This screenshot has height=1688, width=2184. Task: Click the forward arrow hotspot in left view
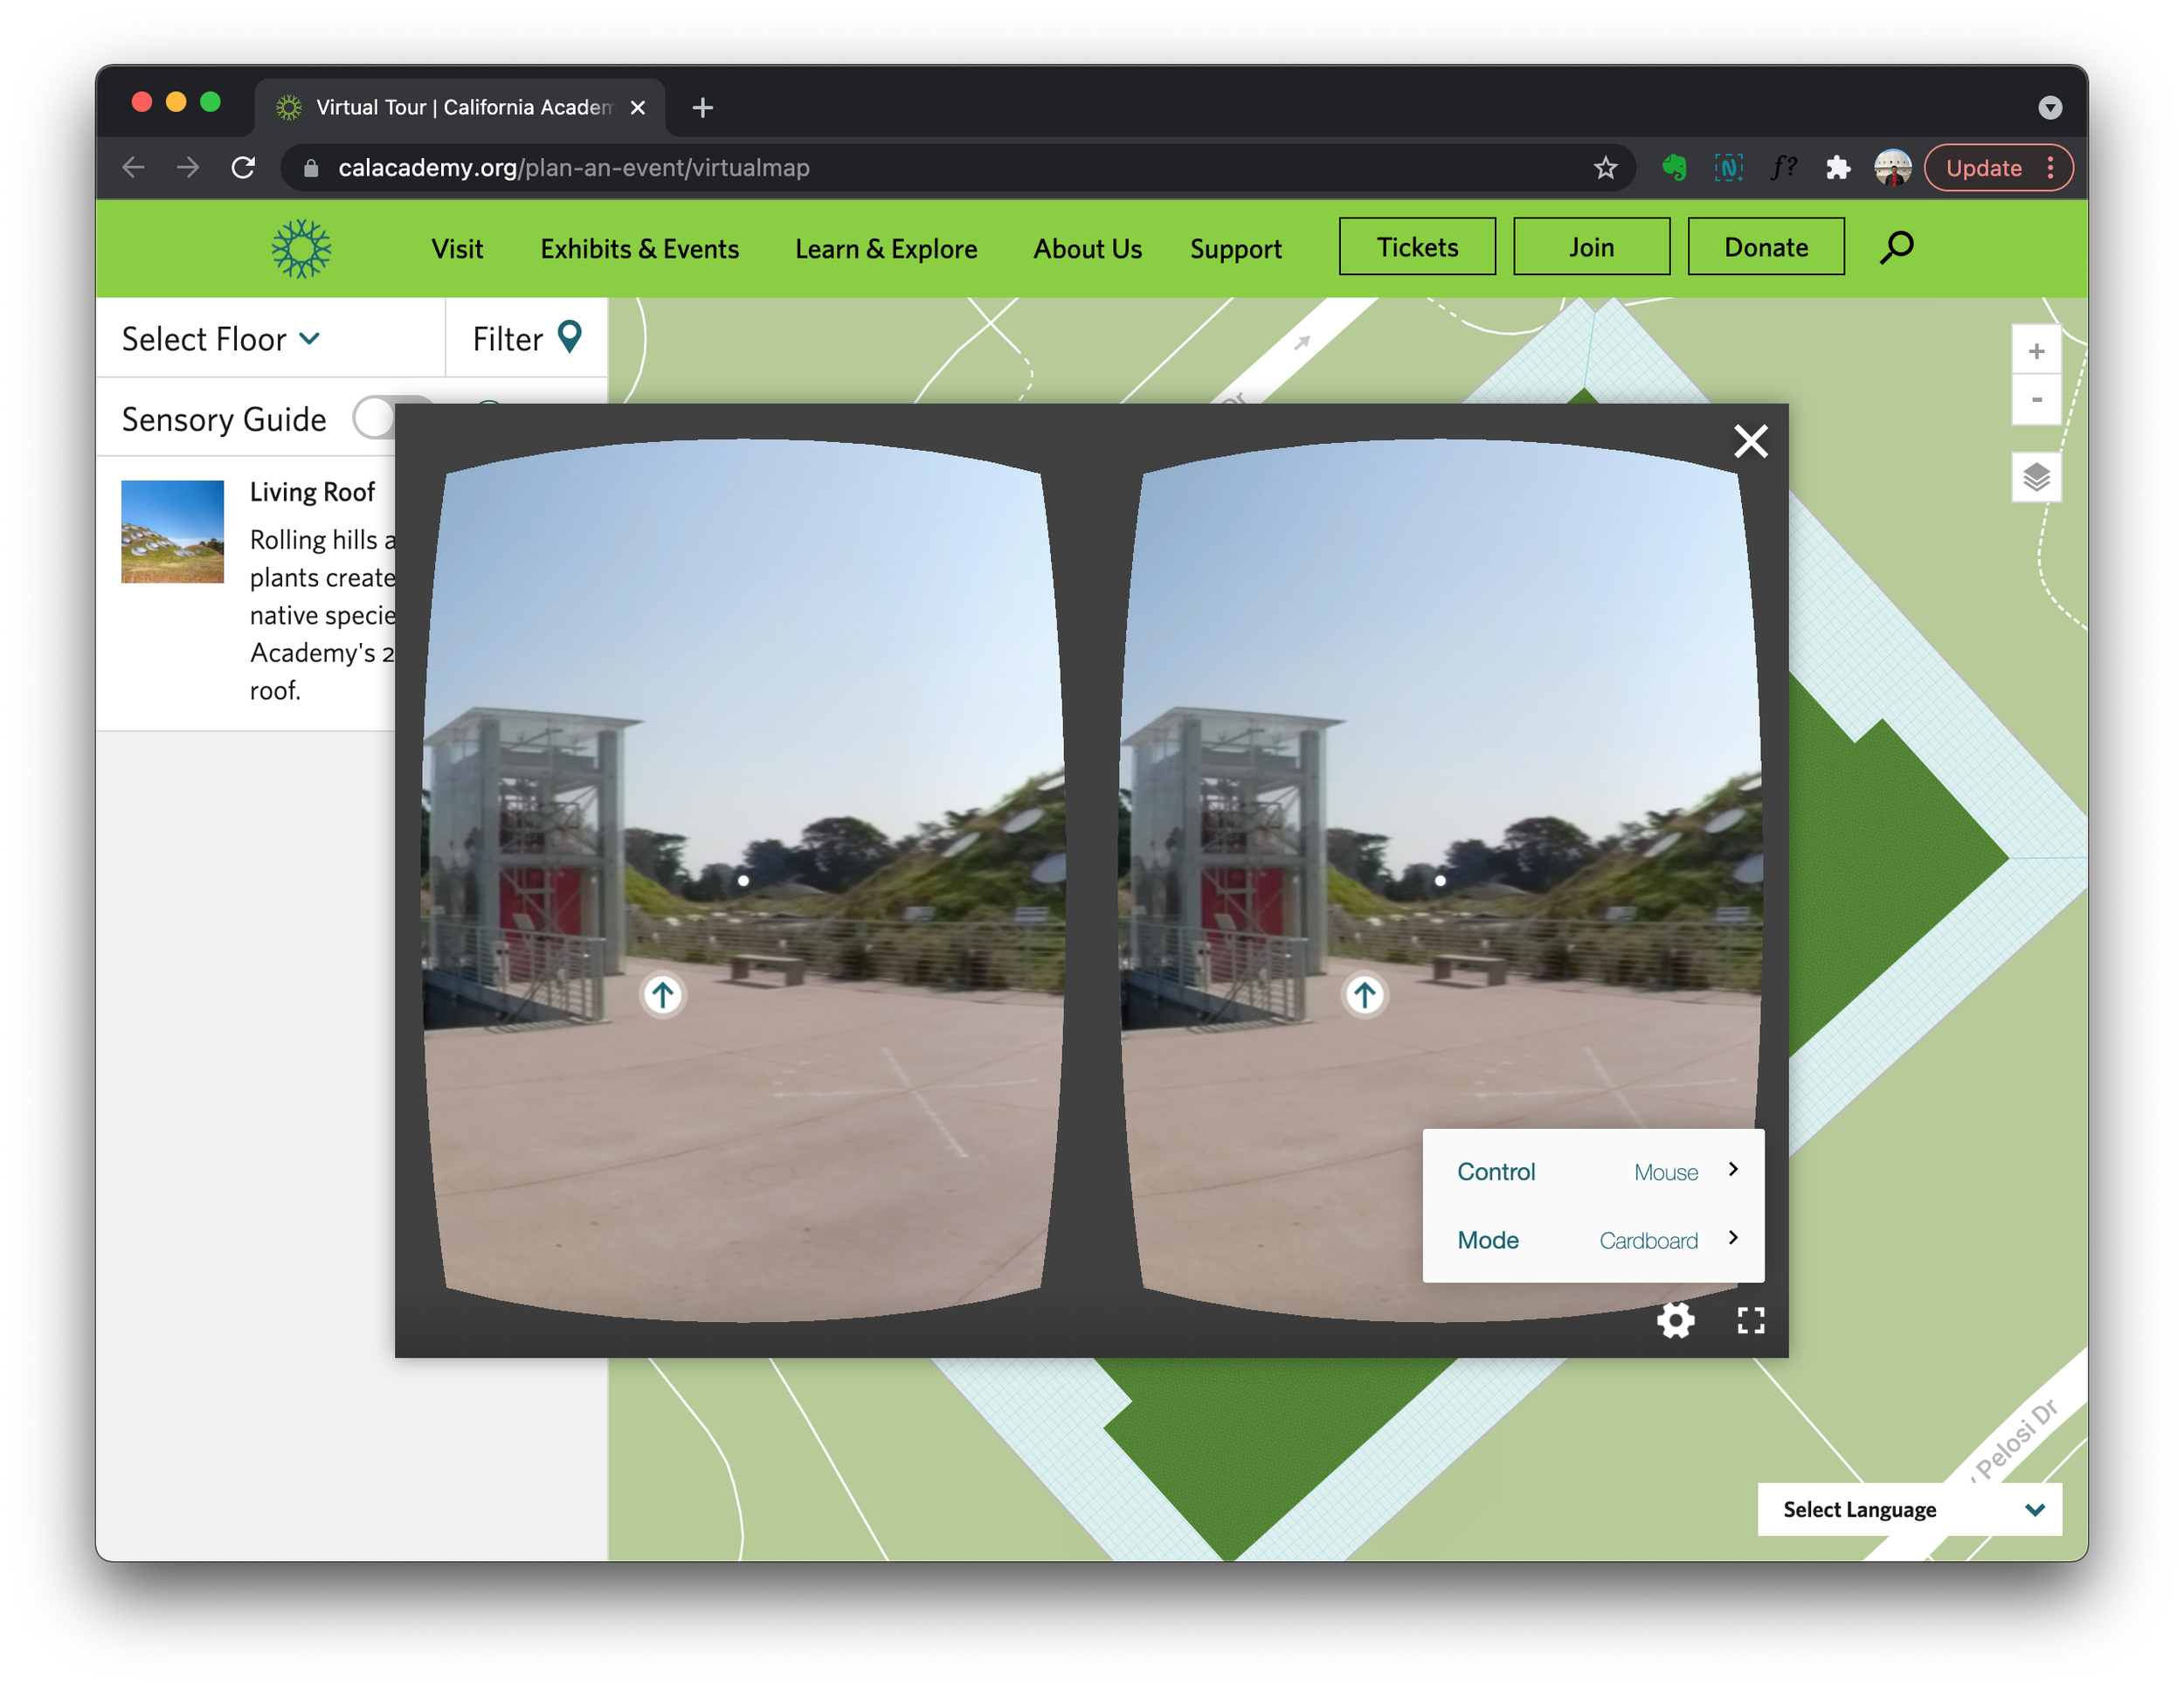(x=662, y=995)
